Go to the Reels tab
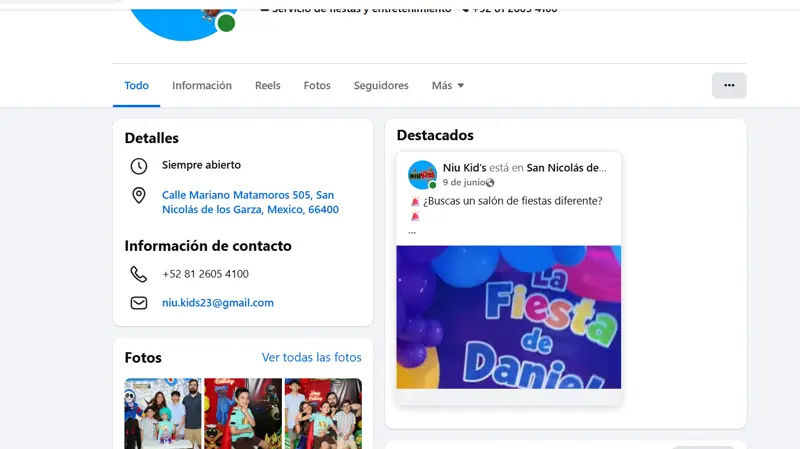 (x=267, y=85)
